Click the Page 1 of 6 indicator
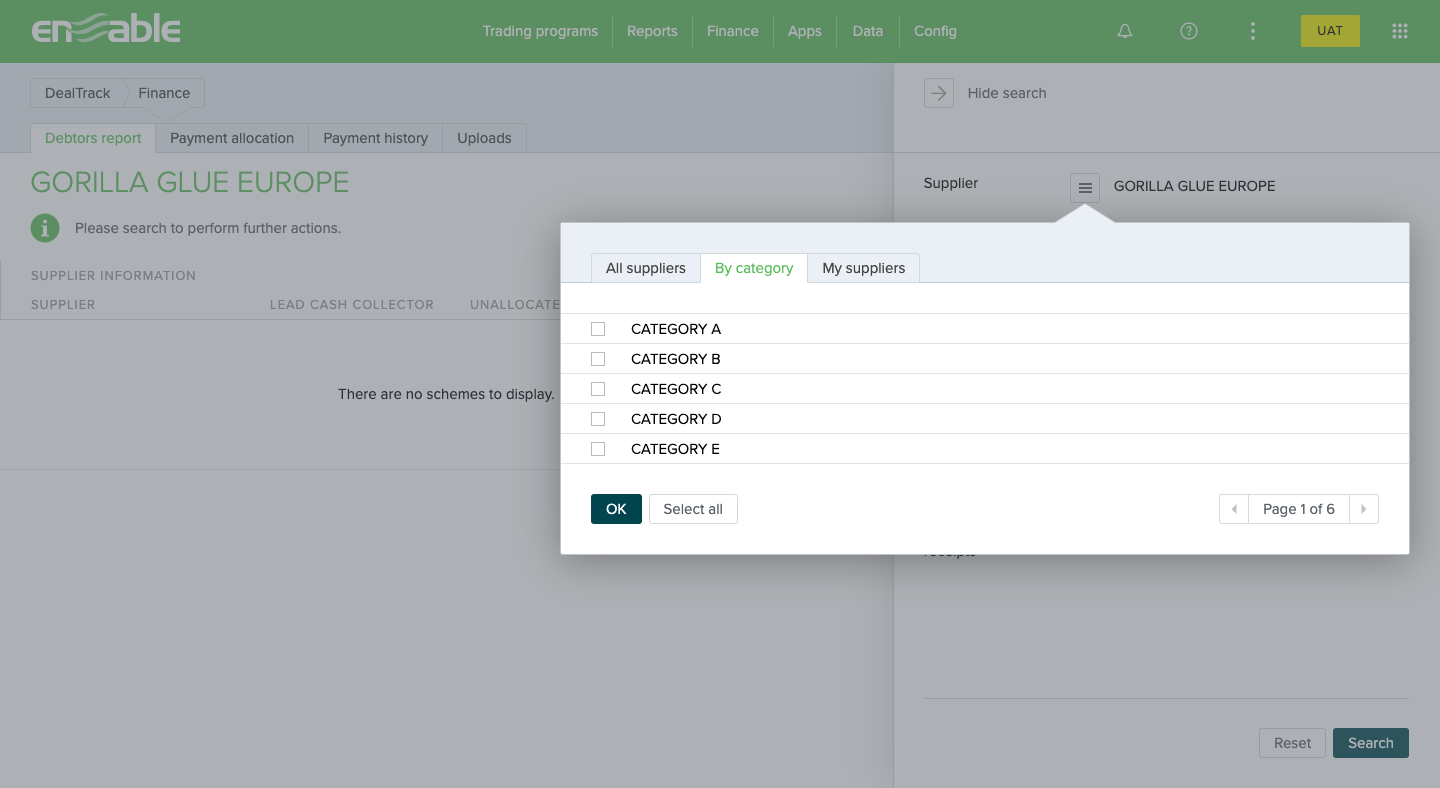 1299,509
